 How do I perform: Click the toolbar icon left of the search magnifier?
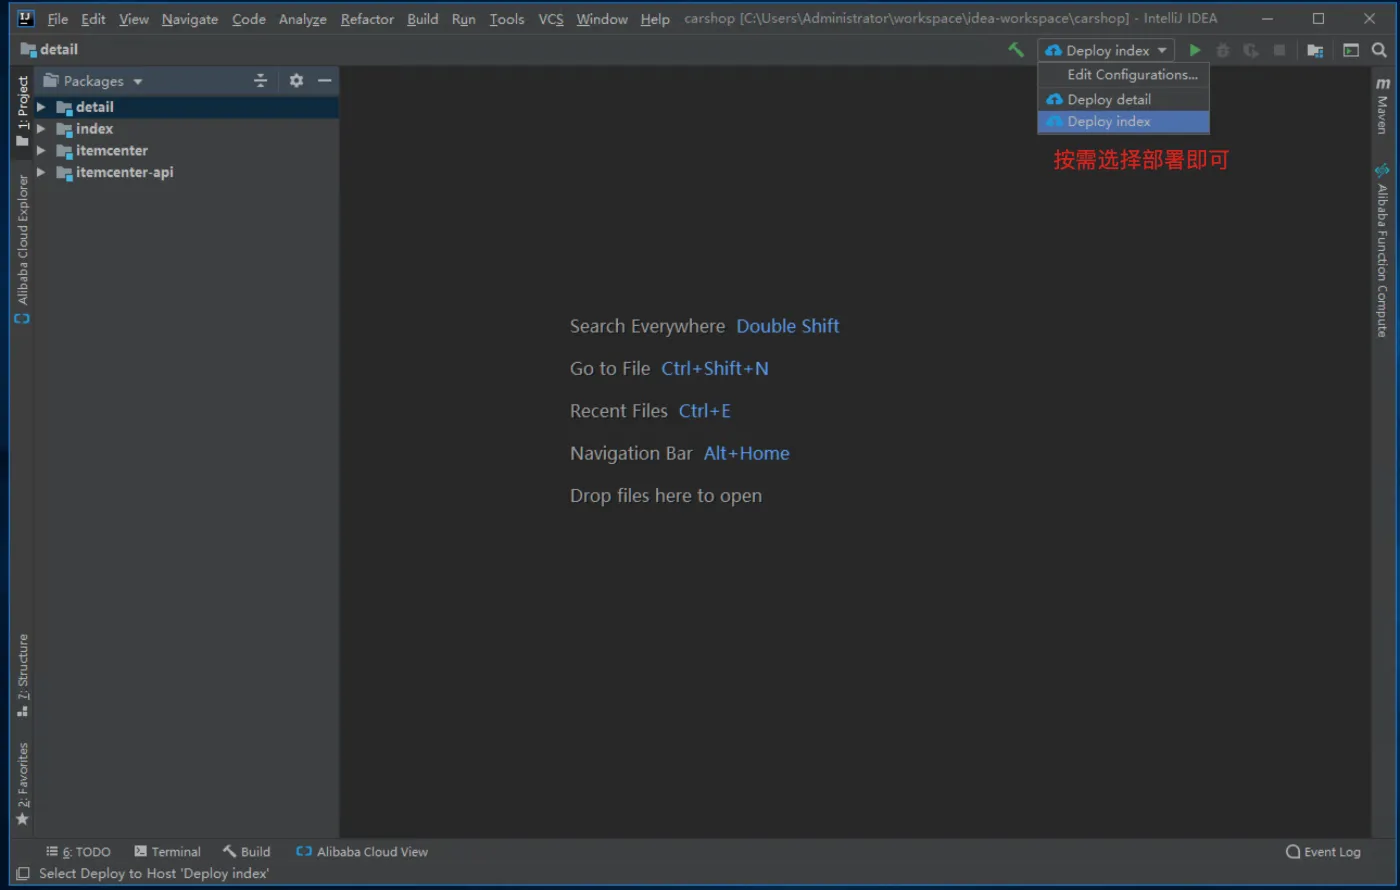(1351, 50)
